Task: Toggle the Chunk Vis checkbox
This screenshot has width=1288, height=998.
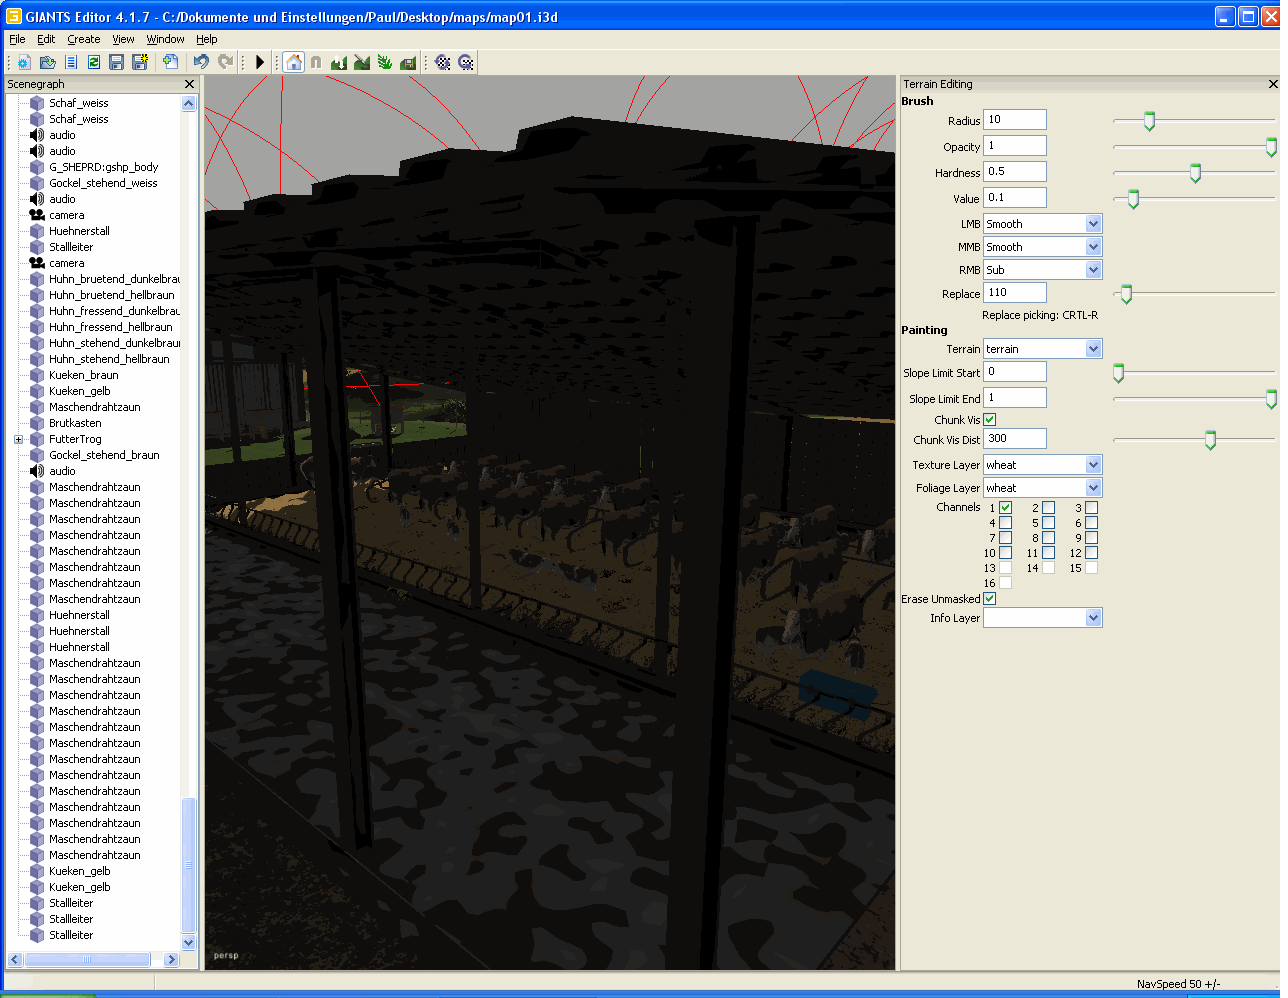Action: click(x=990, y=420)
